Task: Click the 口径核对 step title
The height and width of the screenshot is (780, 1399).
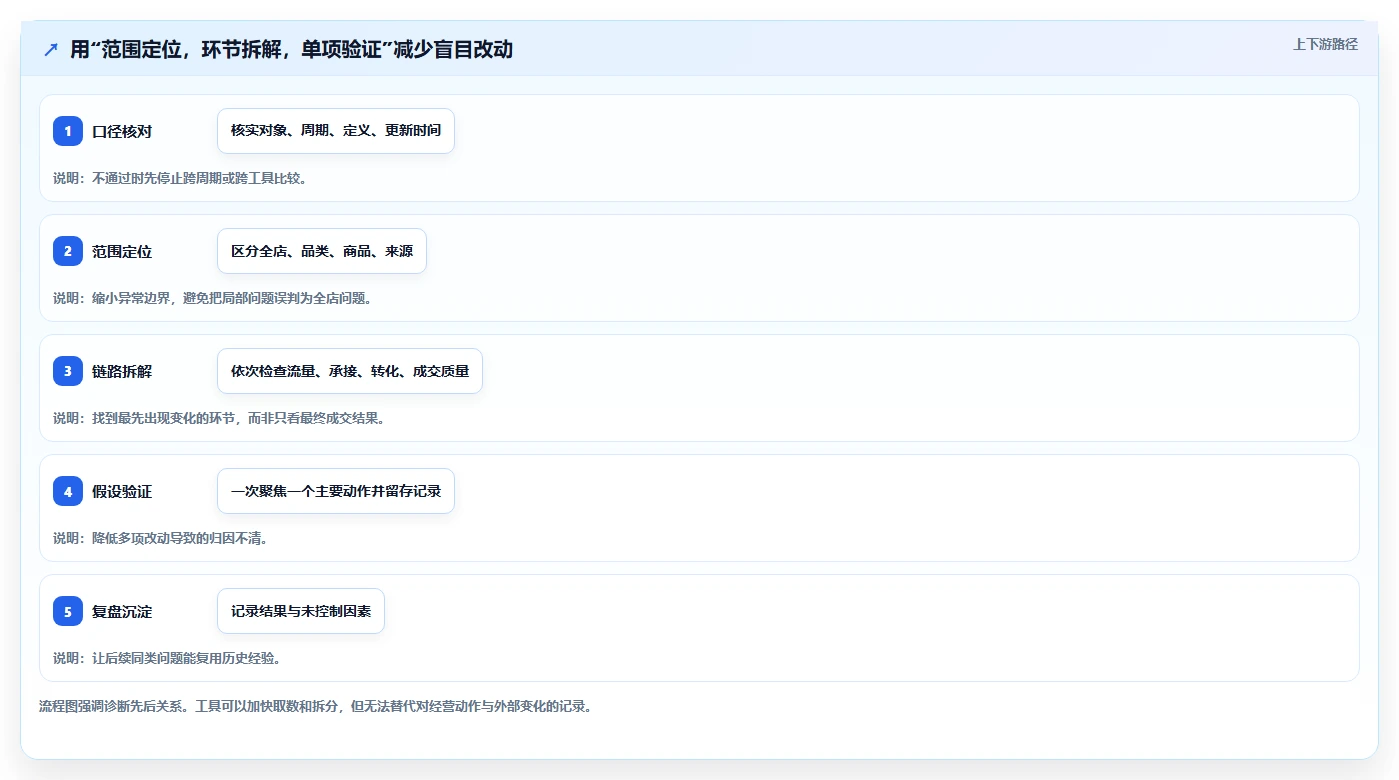Action: (122, 131)
